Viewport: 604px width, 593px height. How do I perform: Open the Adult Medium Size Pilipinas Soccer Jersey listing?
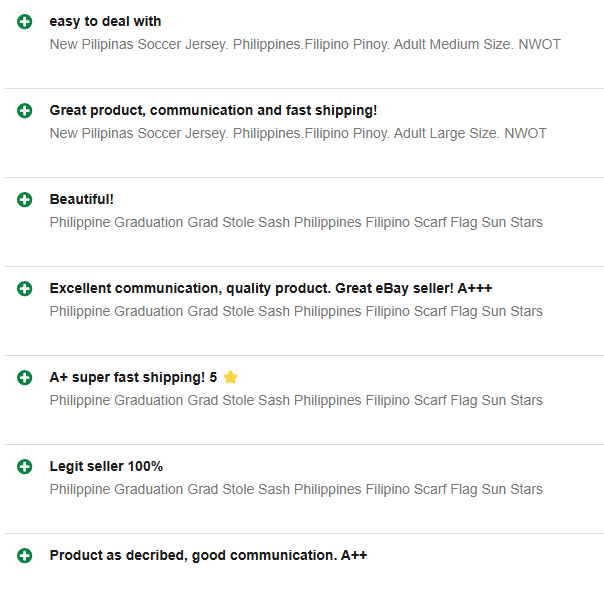pyautogui.click(x=305, y=45)
